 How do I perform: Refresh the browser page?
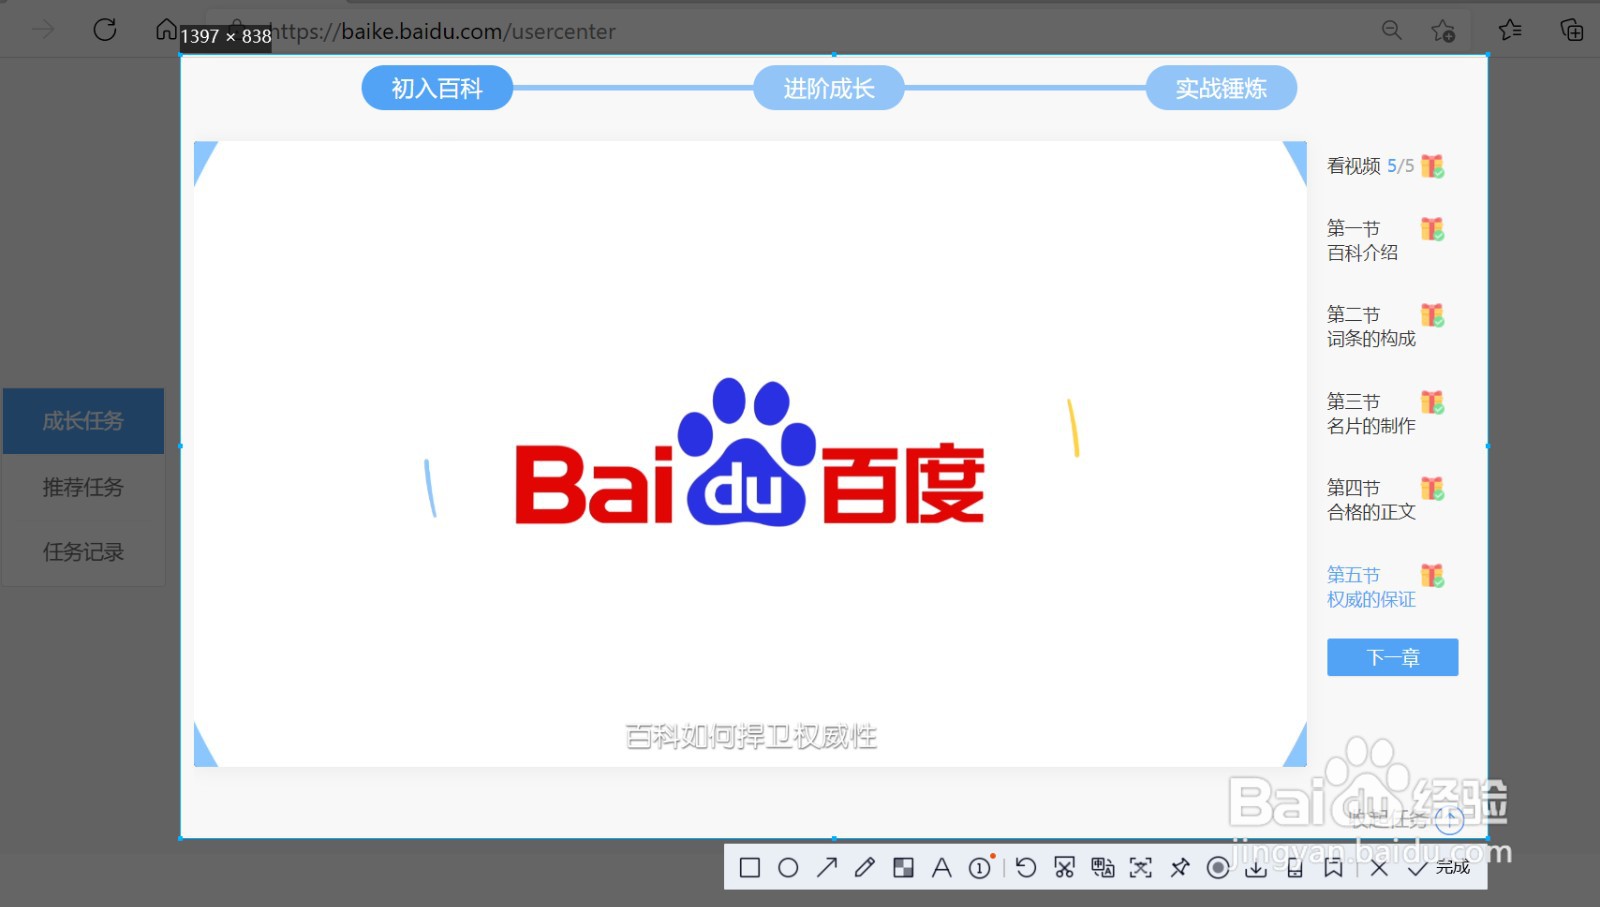(105, 30)
